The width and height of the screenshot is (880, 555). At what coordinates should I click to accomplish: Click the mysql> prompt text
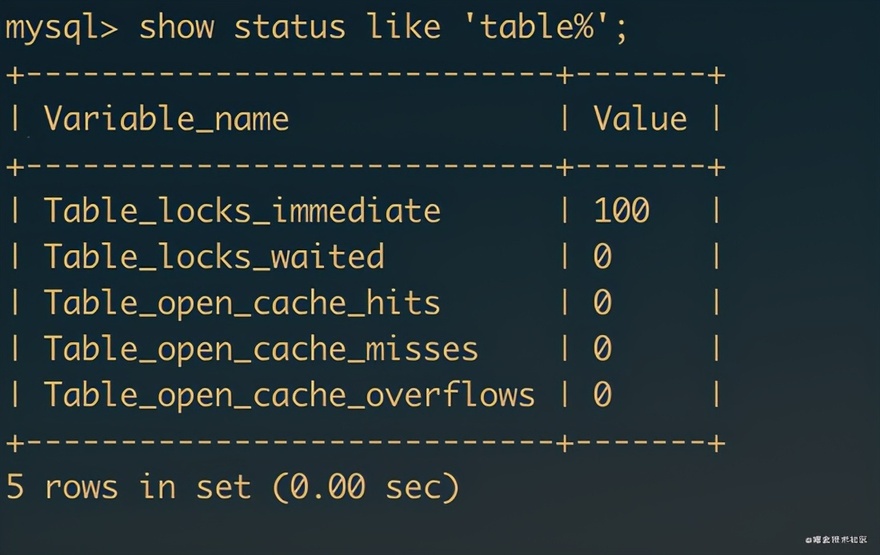pos(61,28)
